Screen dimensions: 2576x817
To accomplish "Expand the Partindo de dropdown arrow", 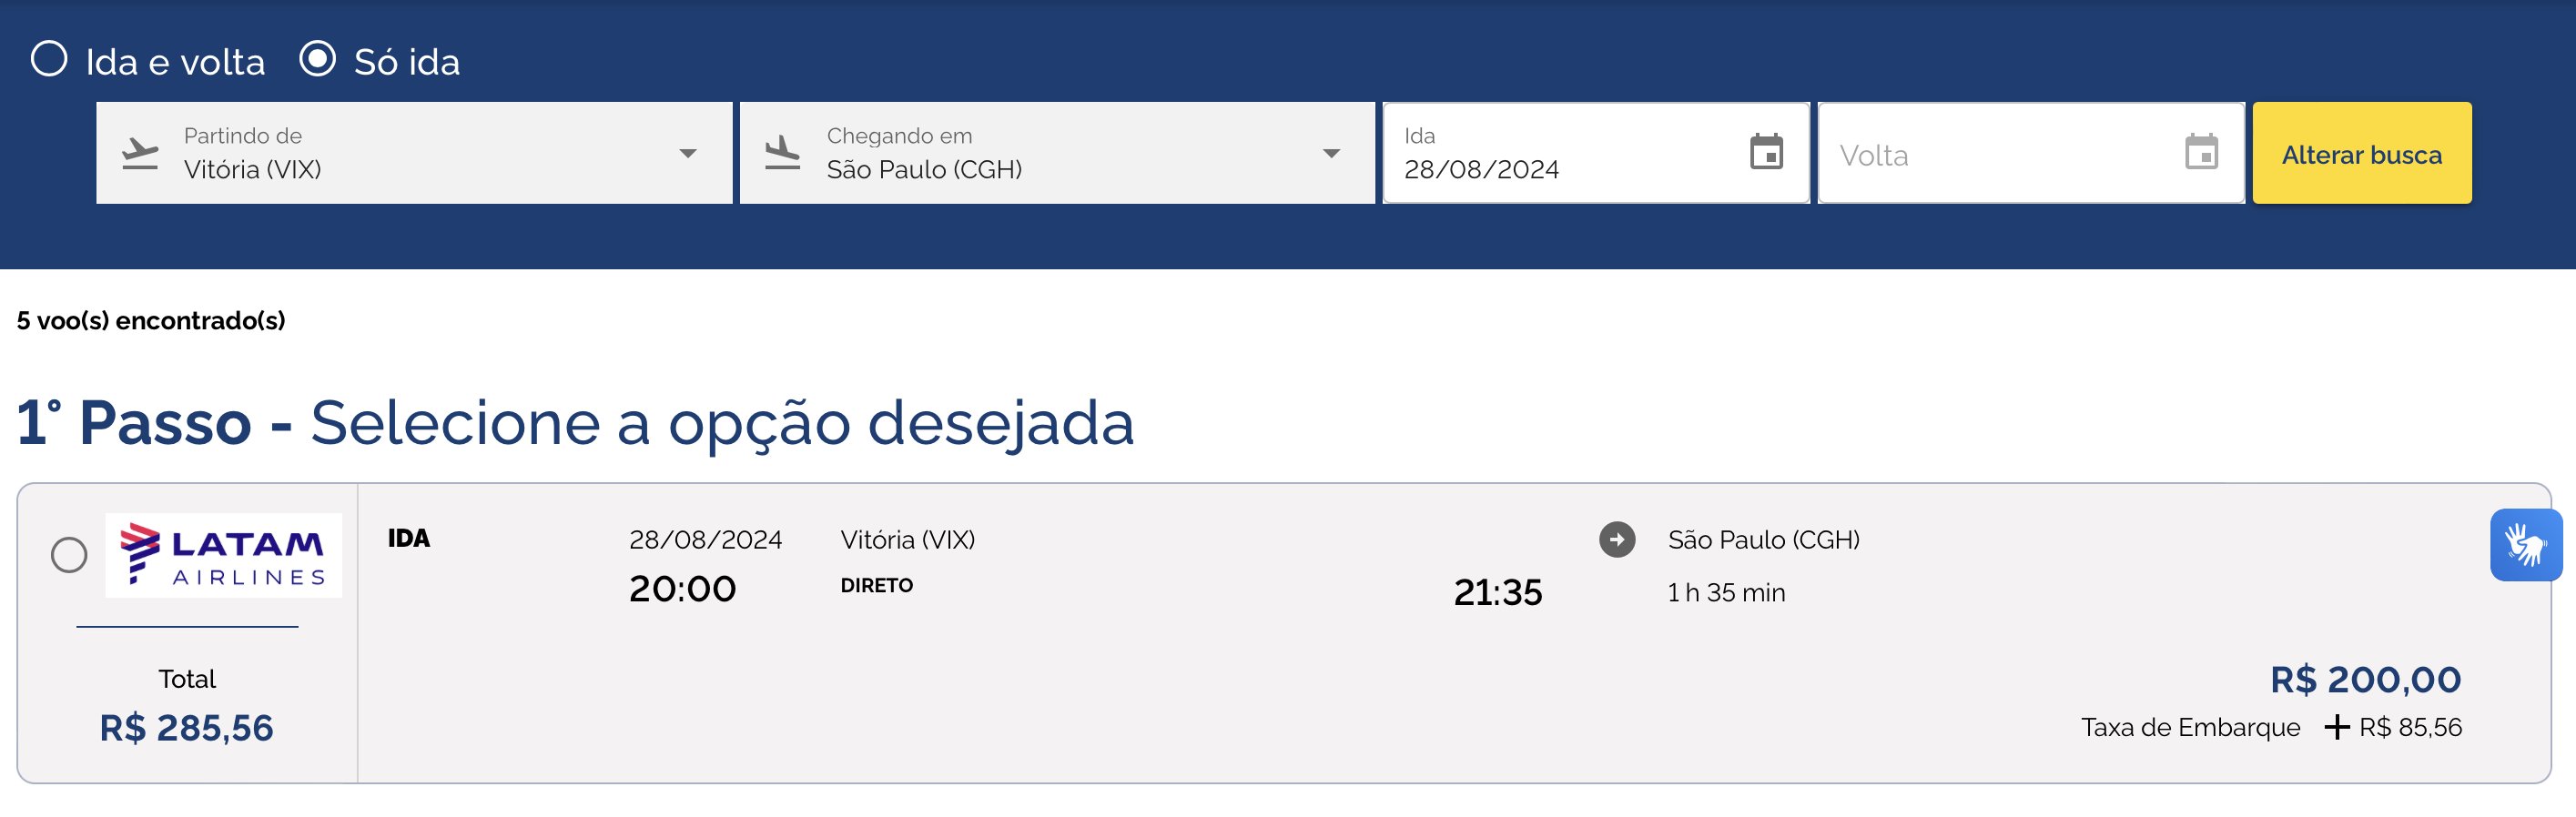I will [x=688, y=154].
